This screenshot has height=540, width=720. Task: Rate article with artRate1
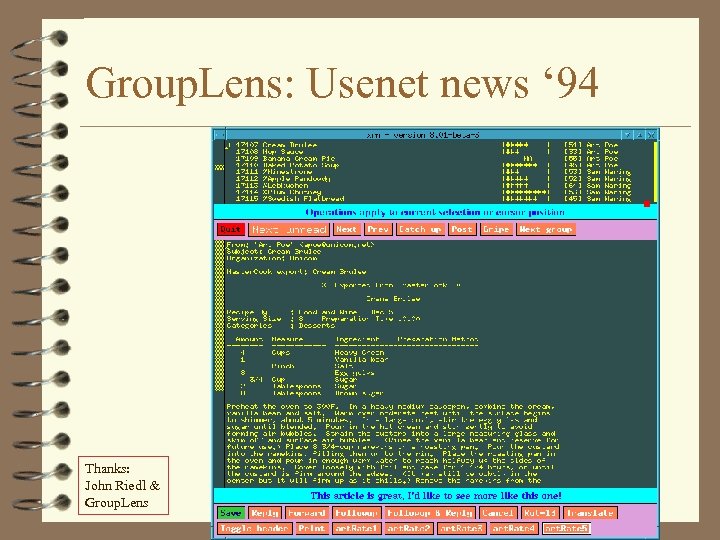(356, 529)
